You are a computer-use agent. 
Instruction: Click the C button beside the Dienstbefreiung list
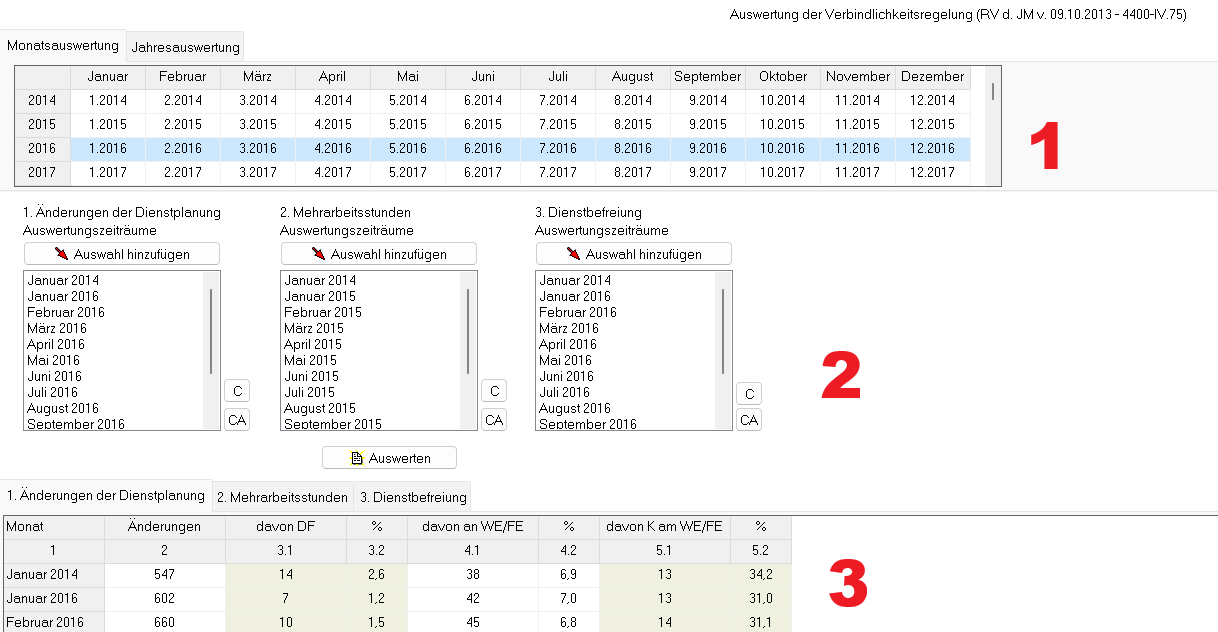[x=749, y=394]
